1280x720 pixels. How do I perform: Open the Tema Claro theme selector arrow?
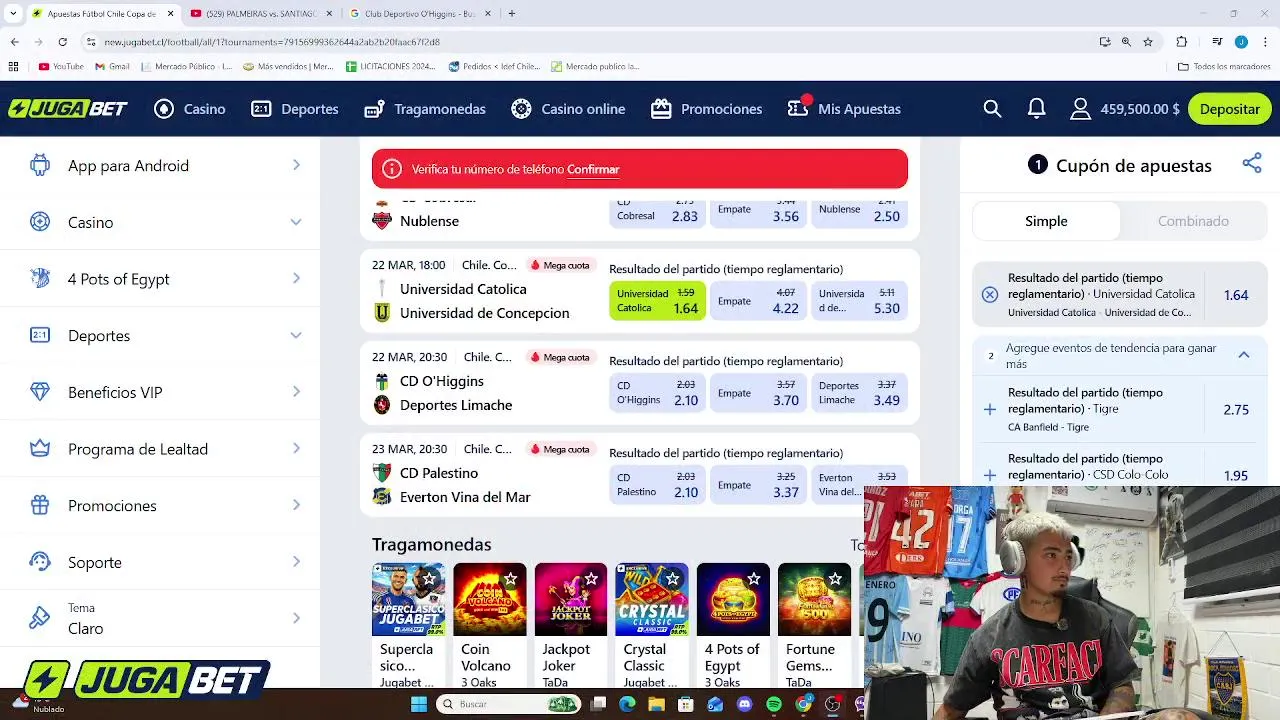tap(296, 619)
